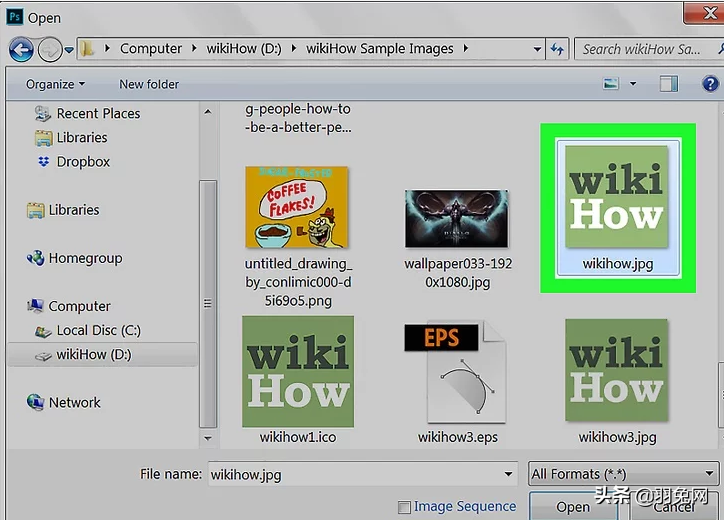Click the Dropbox icon in the sidebar

[x=43, y=162]
